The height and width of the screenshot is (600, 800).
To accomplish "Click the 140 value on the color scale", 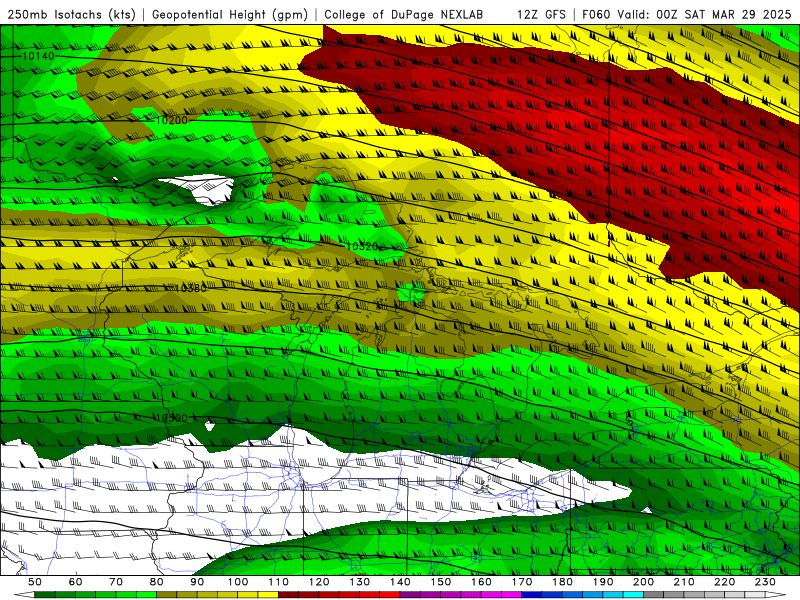I will [400, 582].
